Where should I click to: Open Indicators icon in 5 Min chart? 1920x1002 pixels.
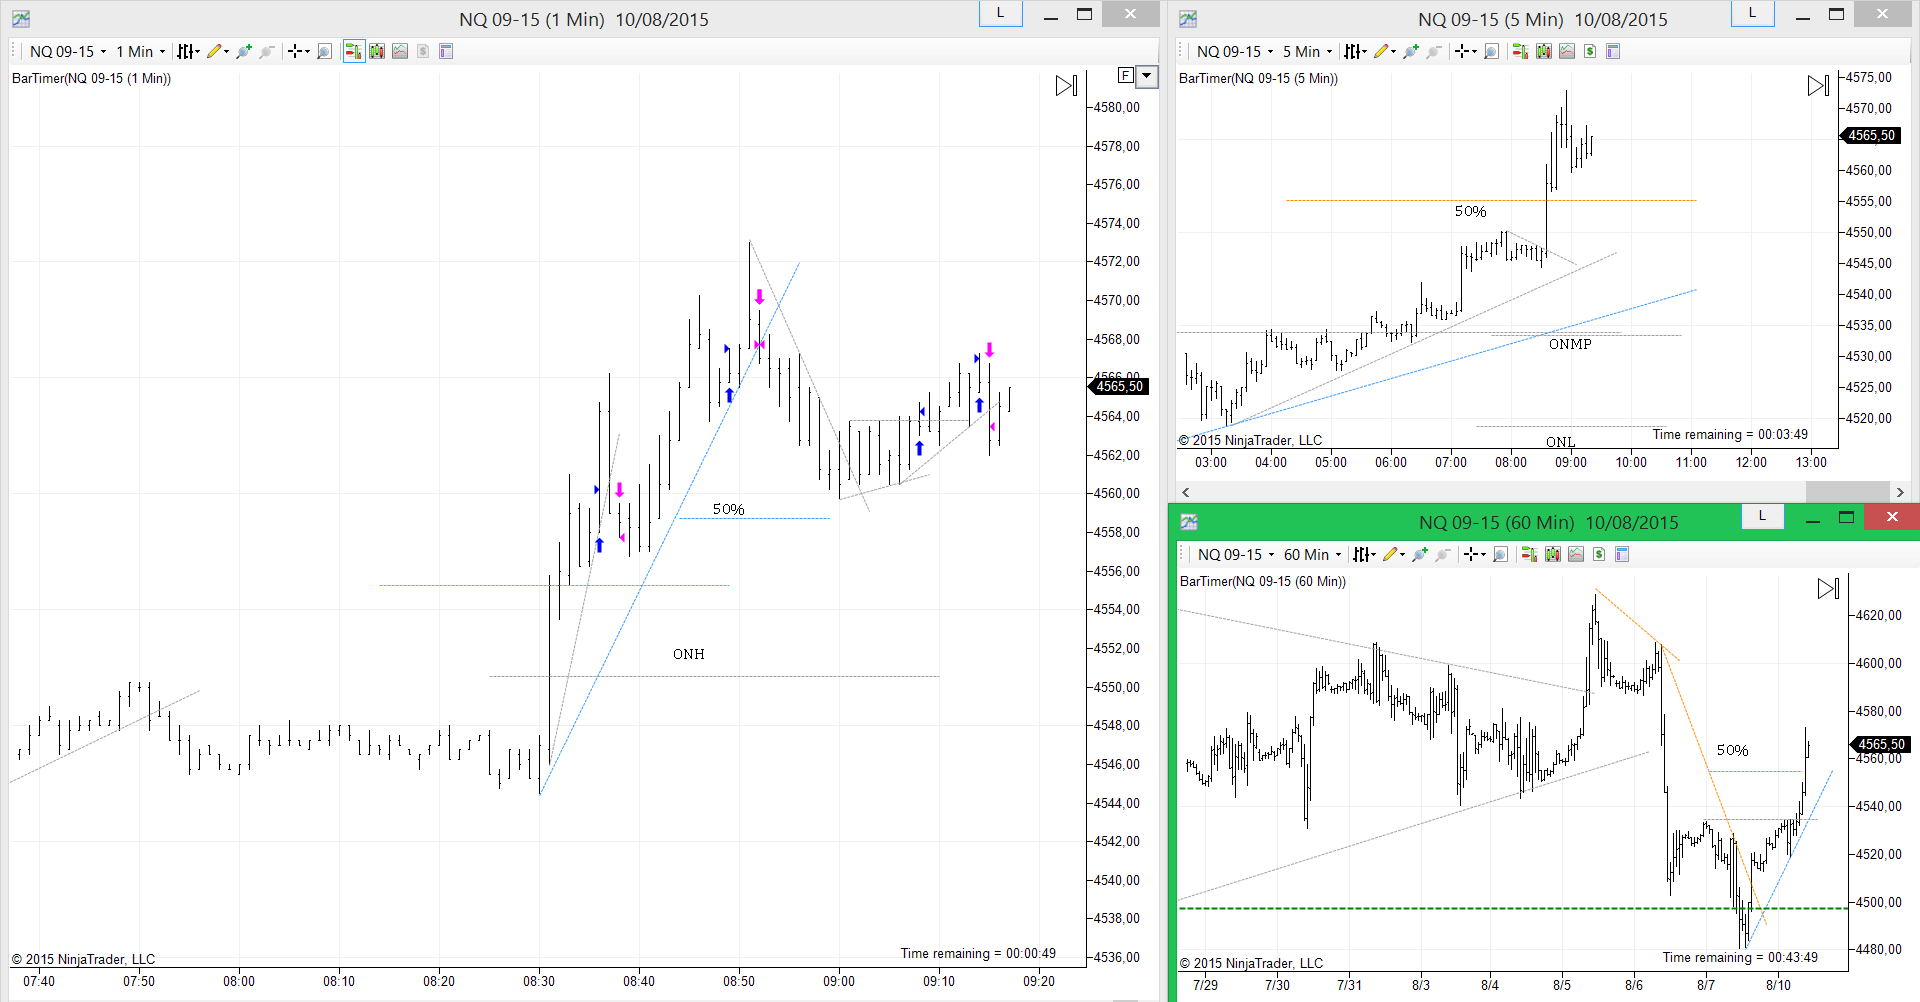[x=1567, y=51]
